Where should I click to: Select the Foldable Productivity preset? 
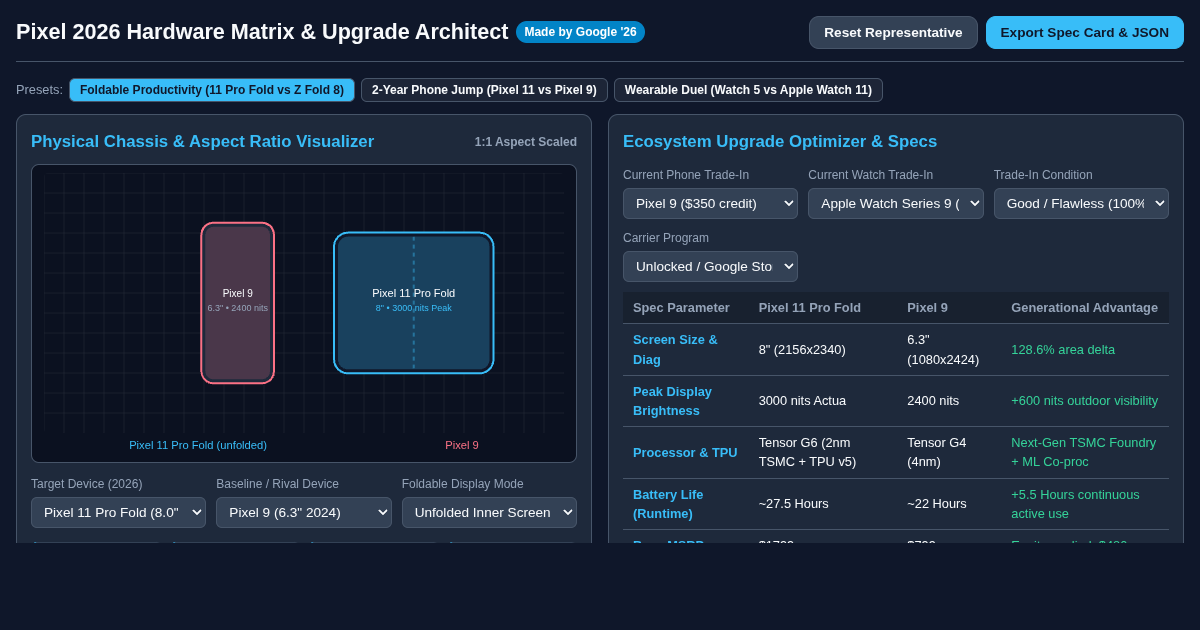[212, 90]
